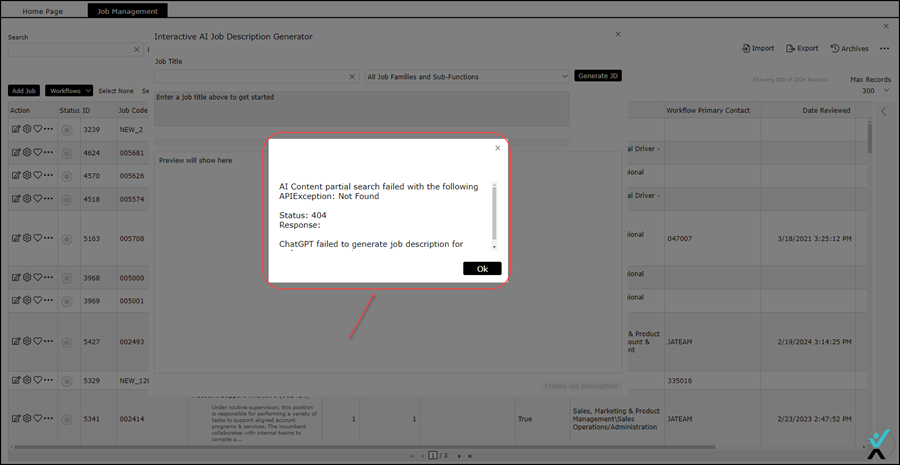This screenshot has width=900, height=465.
Task: Open the Archives history icon
Action: pos(849,48)
